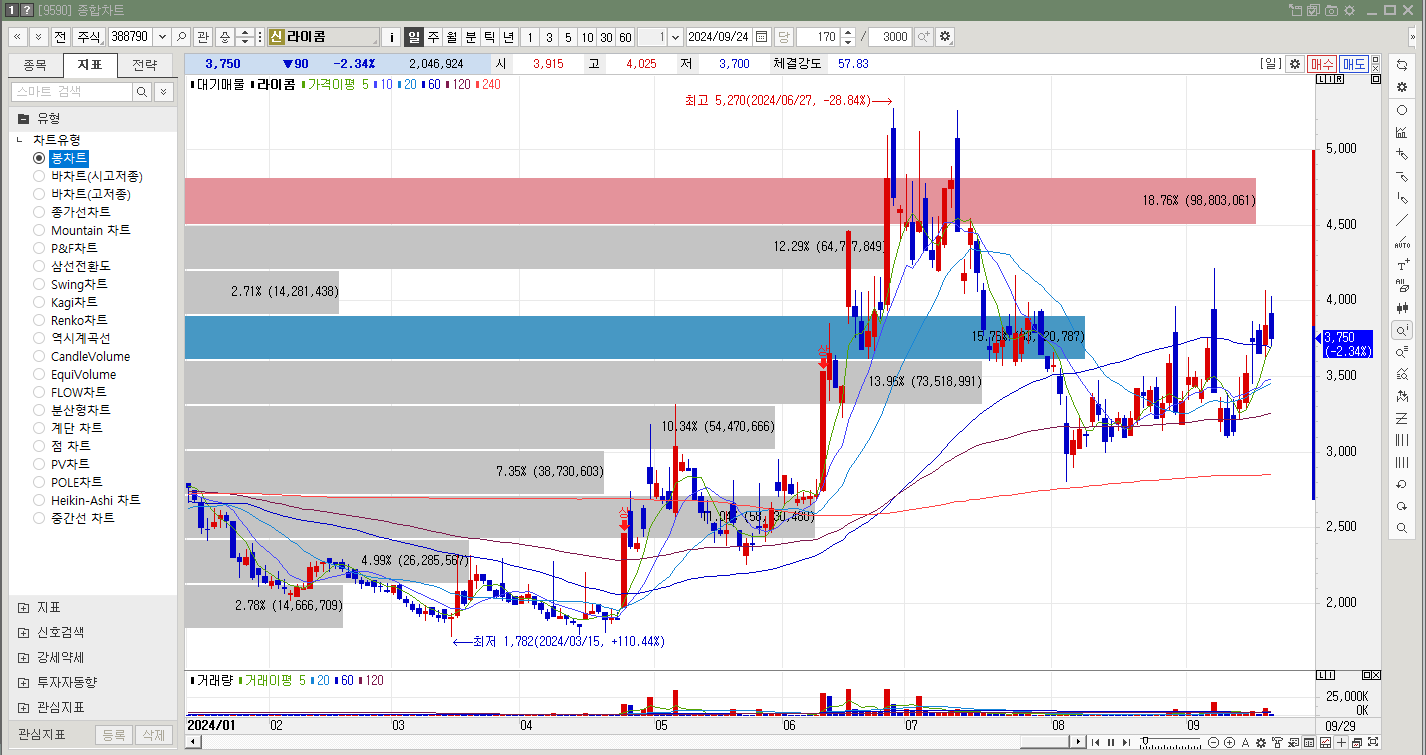The height and width of the screenshot is (755, 1426).
Task: Click the fullscreen expand icon bottom right
Action: (1371, 742)
